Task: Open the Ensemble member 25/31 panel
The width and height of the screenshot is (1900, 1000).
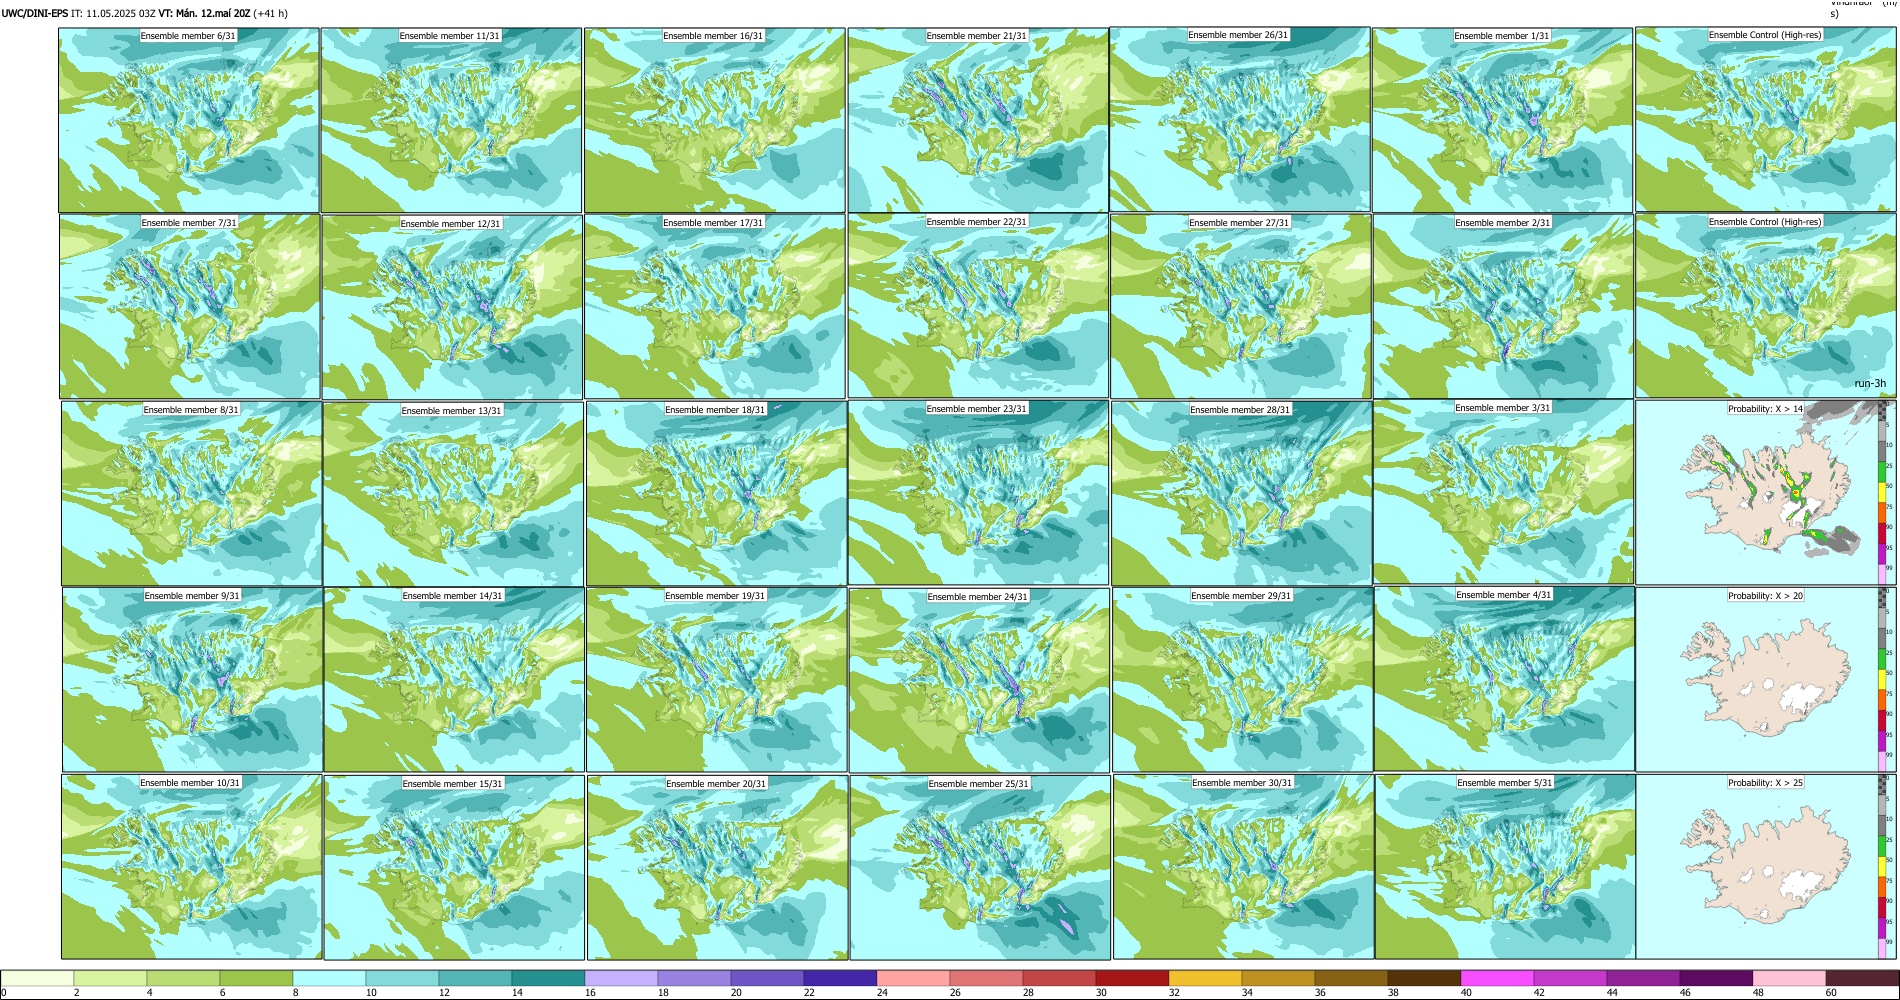Action: (980, 868)
